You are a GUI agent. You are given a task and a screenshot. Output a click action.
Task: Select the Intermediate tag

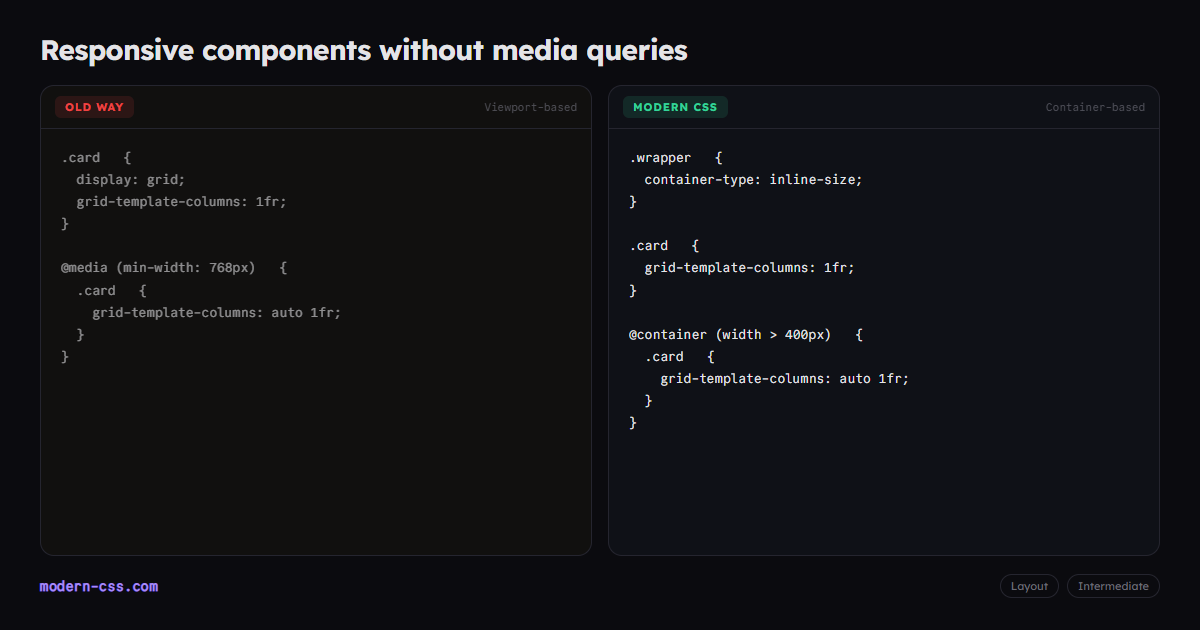click(x=1113, y=586)
